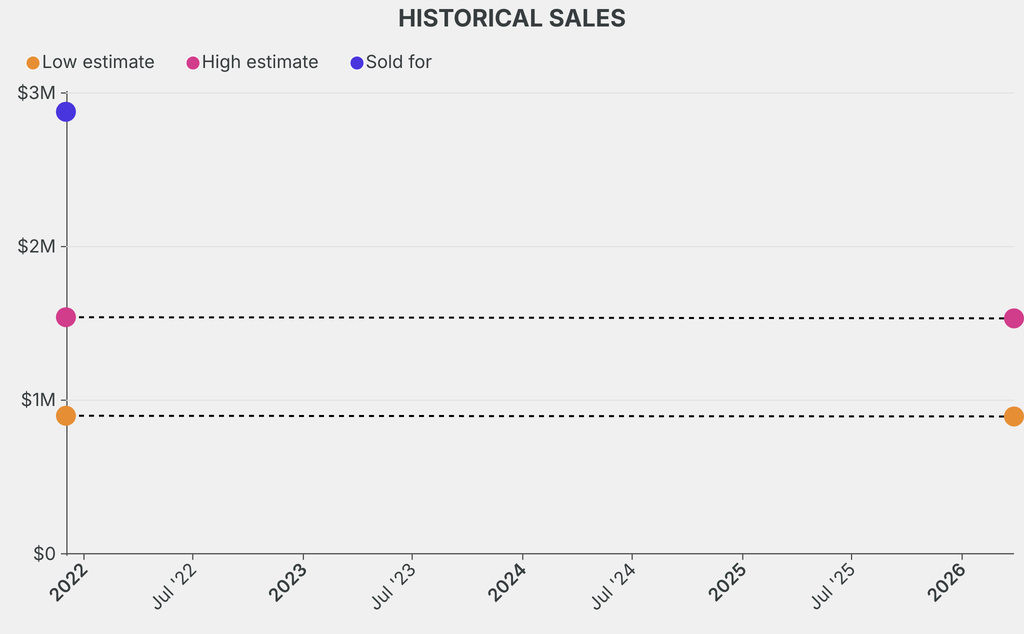Image resolution: width=1024 pixels, height=634 pixels.
Task: Click the pink High estimate legend dot
Action: click(193, 63)
